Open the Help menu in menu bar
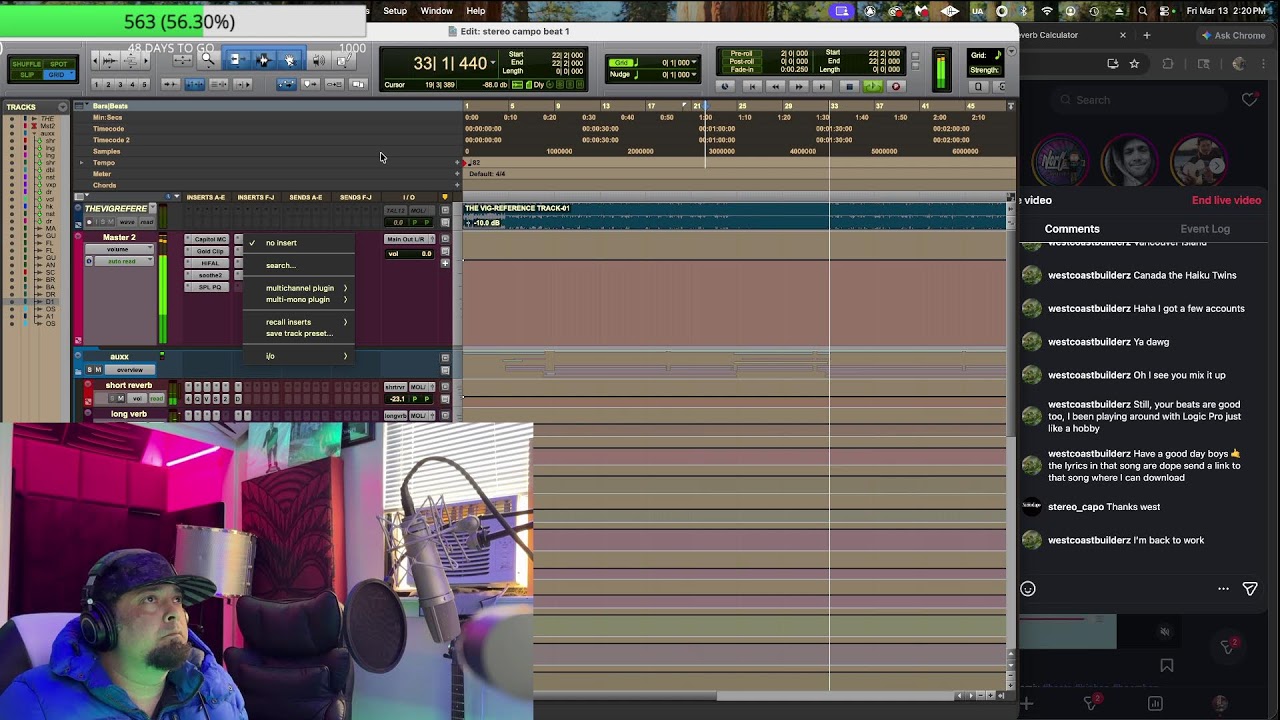Screen dimensions: 1280x720 [476, 11]
